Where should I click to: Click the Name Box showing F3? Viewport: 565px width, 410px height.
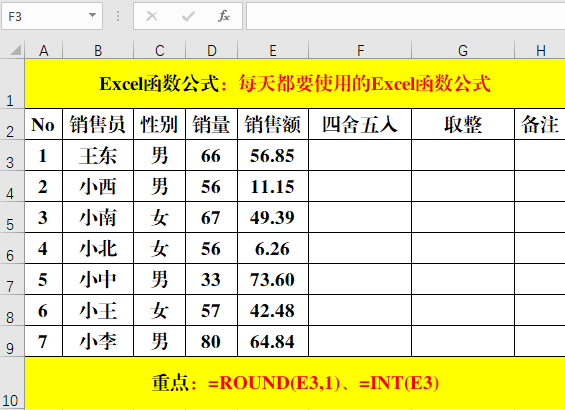click(52, 16)
